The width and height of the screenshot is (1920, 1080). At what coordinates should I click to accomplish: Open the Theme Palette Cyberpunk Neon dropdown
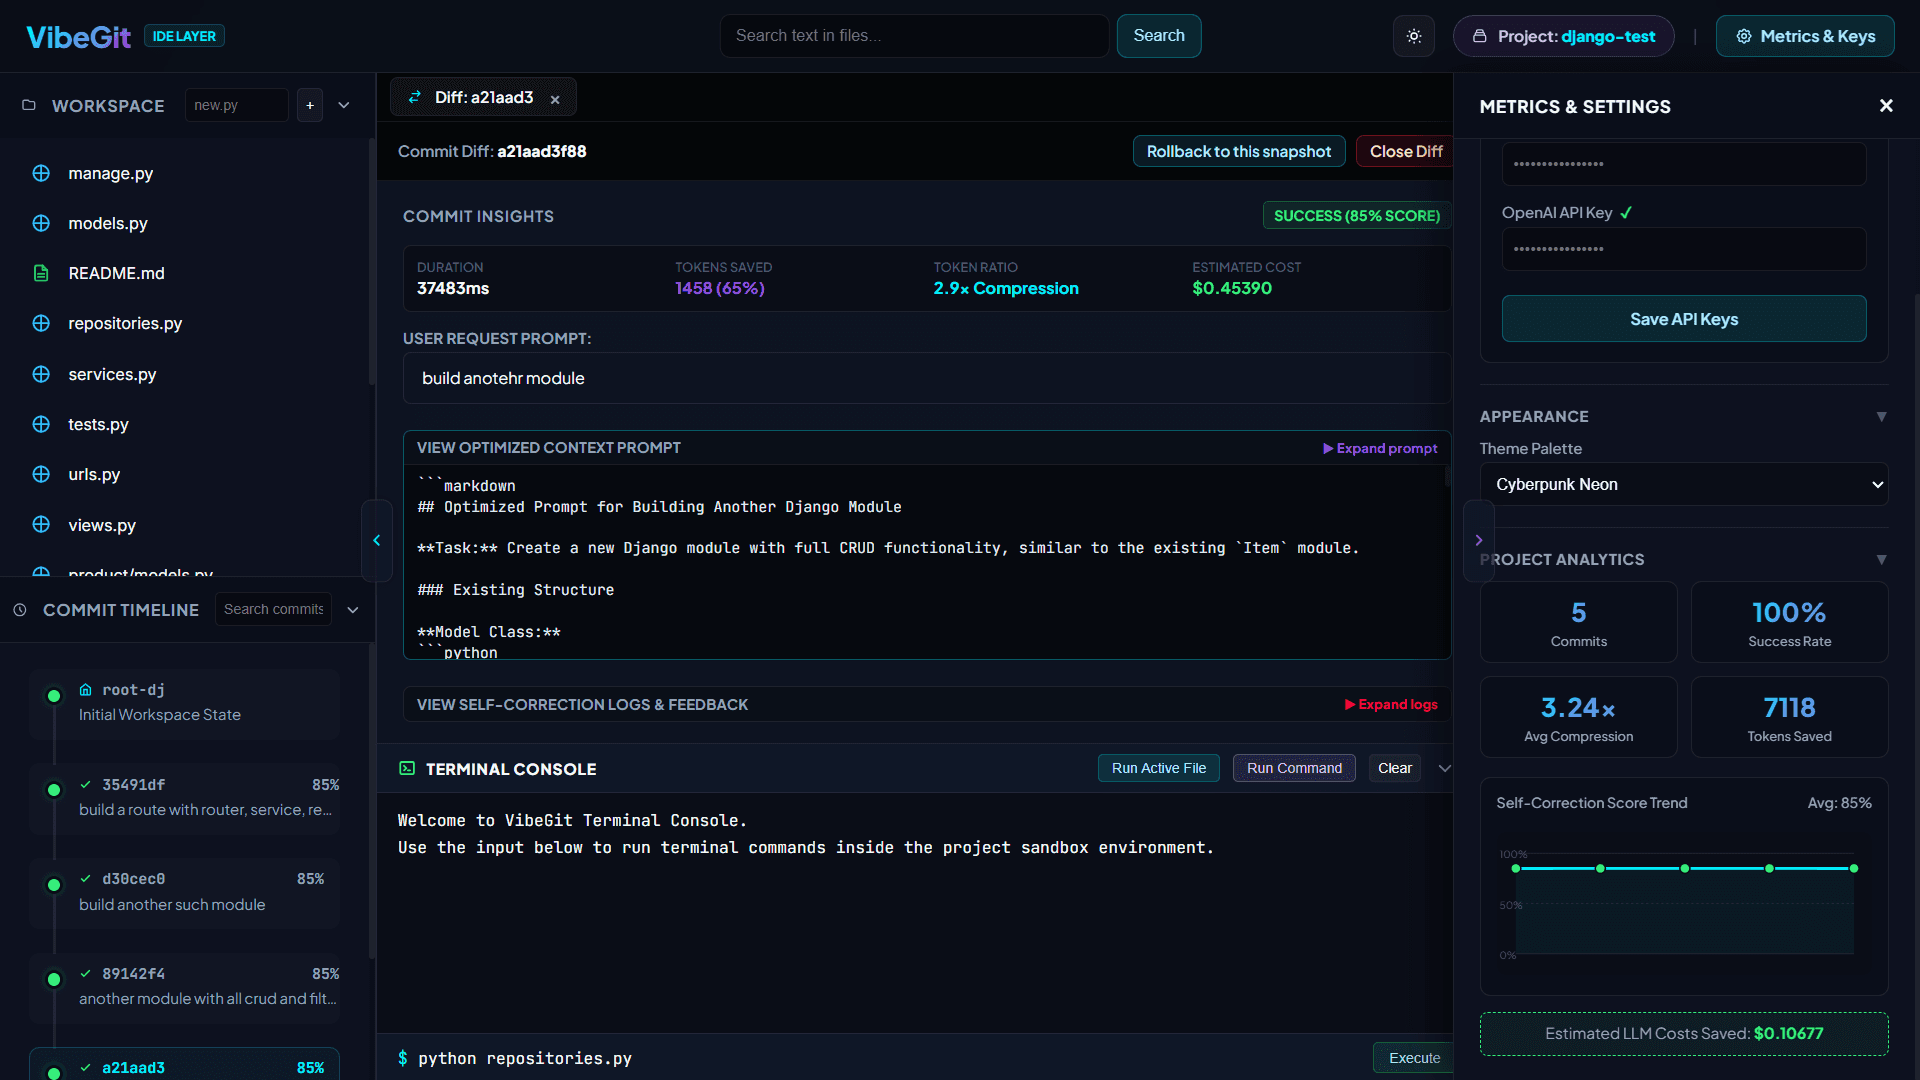point(1684,484)
